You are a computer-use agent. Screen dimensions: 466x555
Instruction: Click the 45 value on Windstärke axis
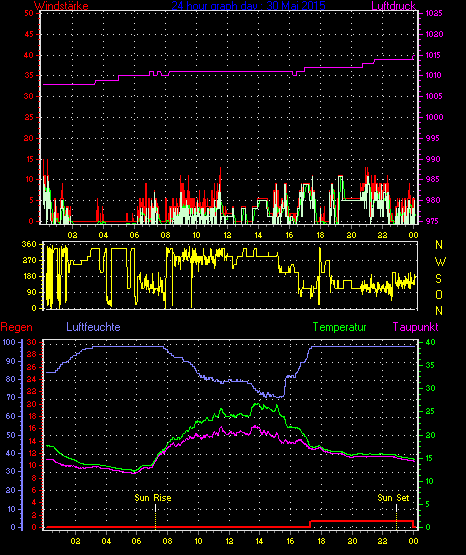pyautogui.click(x=29, y=34)
